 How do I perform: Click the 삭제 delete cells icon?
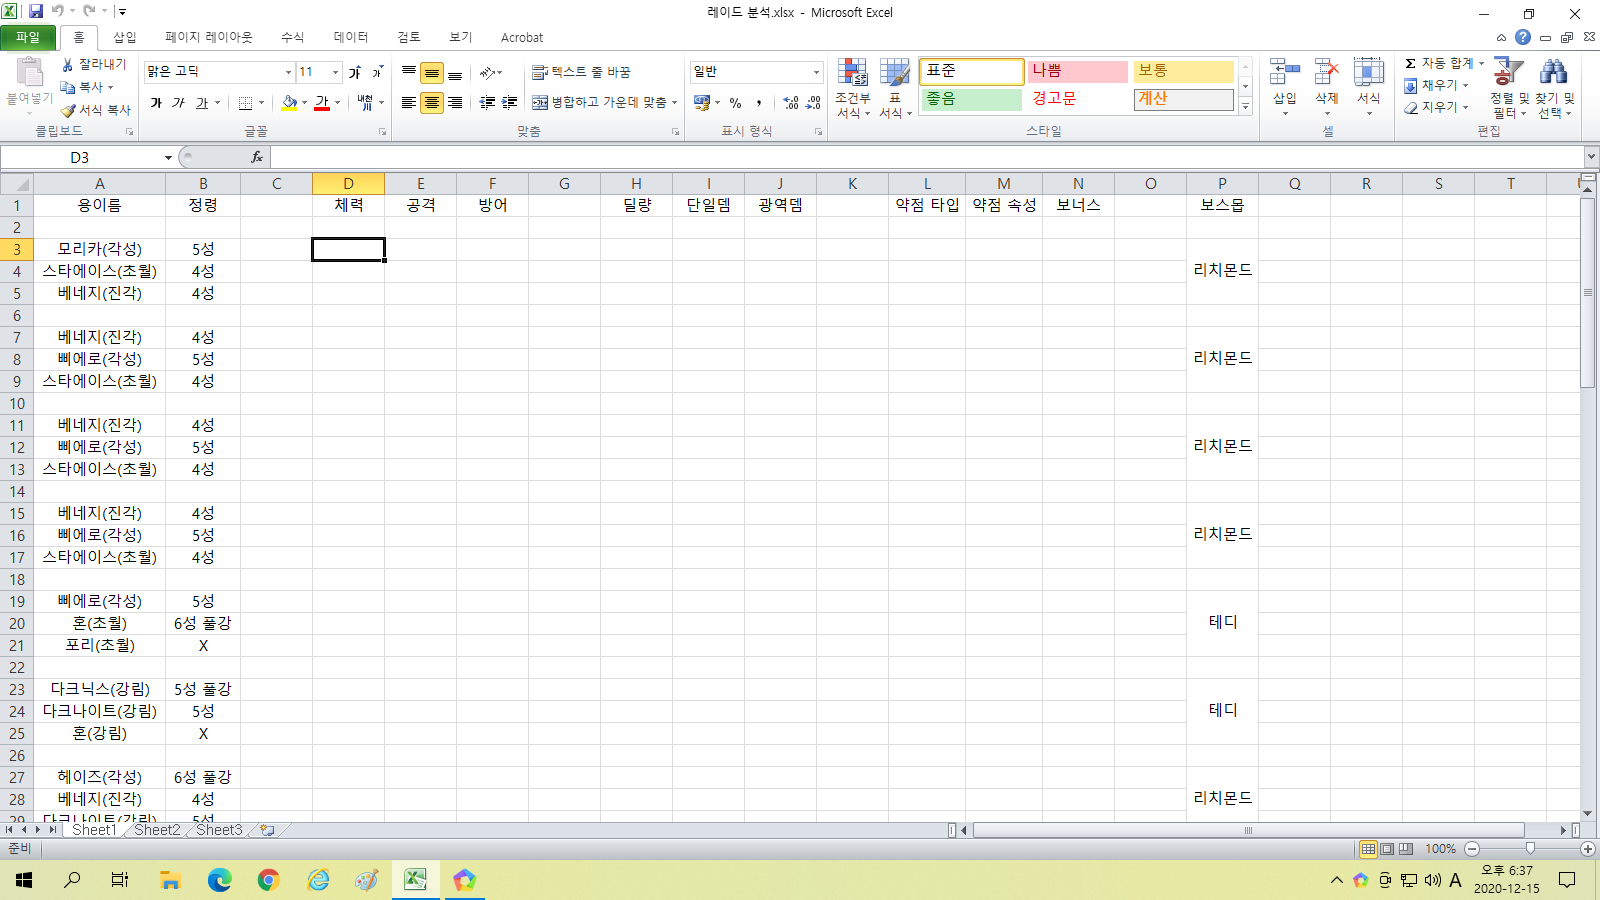(x=1326, y=73)
